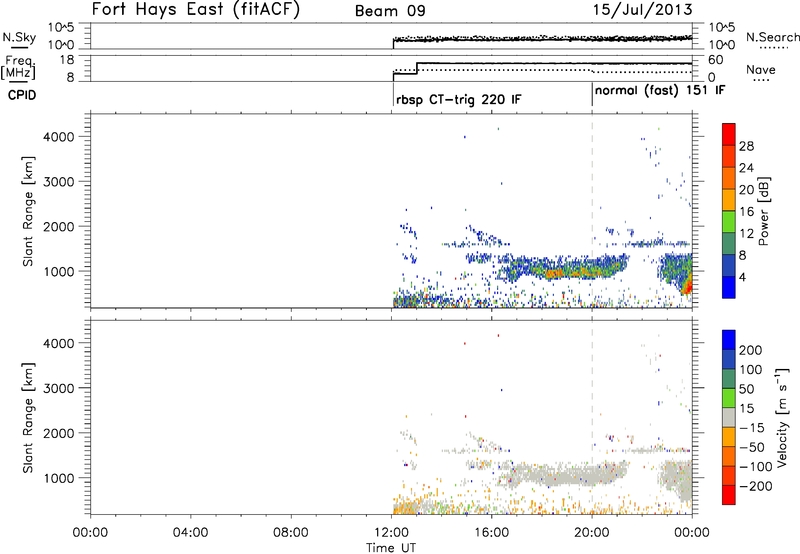Click the 'N.Sky' legend label
800x554 pixels.
click(x=19, y=37)
